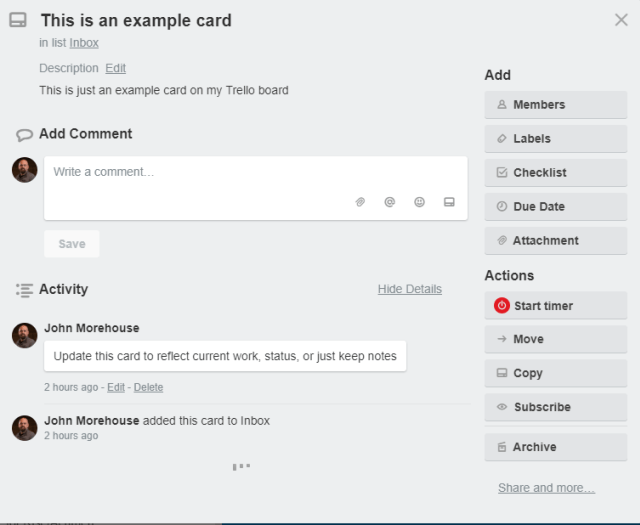Viewport: 640px width, 525px height.
Task: Add a Checklist to the card
Action: pos(555,173)
